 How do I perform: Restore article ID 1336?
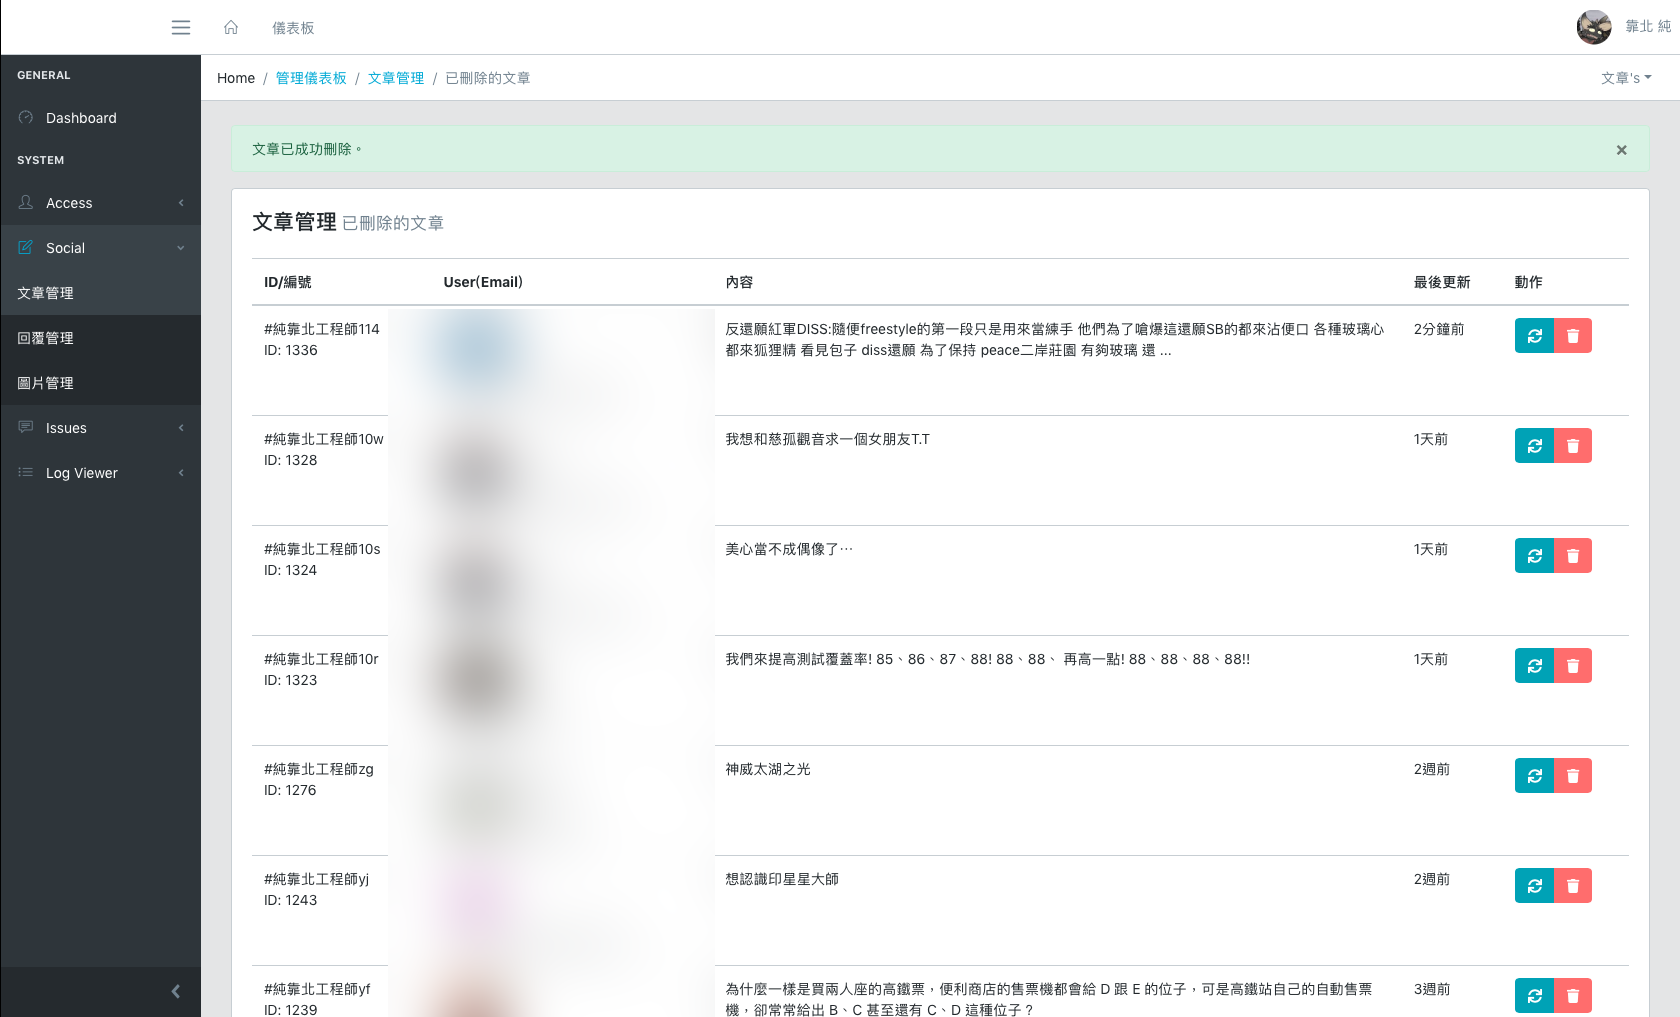[x=1534, y=336]
